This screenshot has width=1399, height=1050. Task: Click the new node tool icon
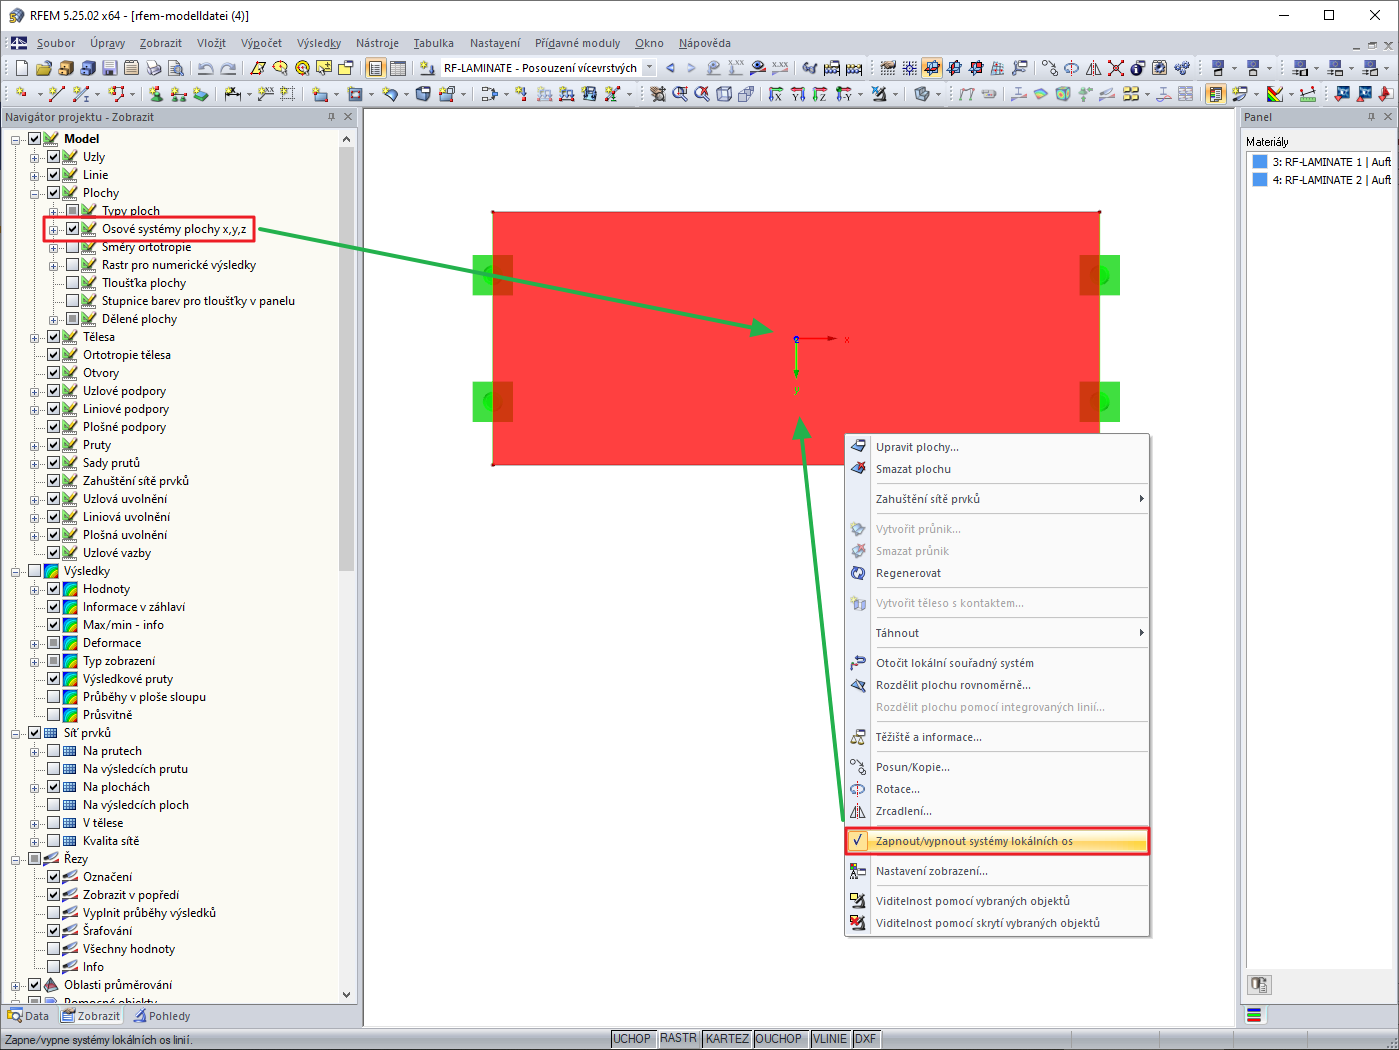point(21,94)
